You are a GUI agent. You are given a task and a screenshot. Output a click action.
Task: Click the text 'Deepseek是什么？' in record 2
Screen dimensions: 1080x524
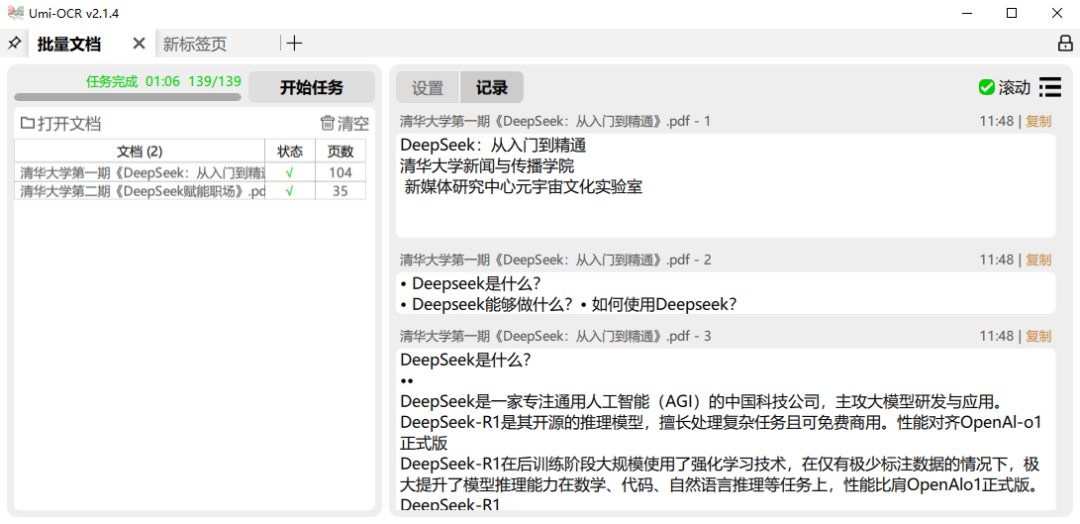pos(477,284)
